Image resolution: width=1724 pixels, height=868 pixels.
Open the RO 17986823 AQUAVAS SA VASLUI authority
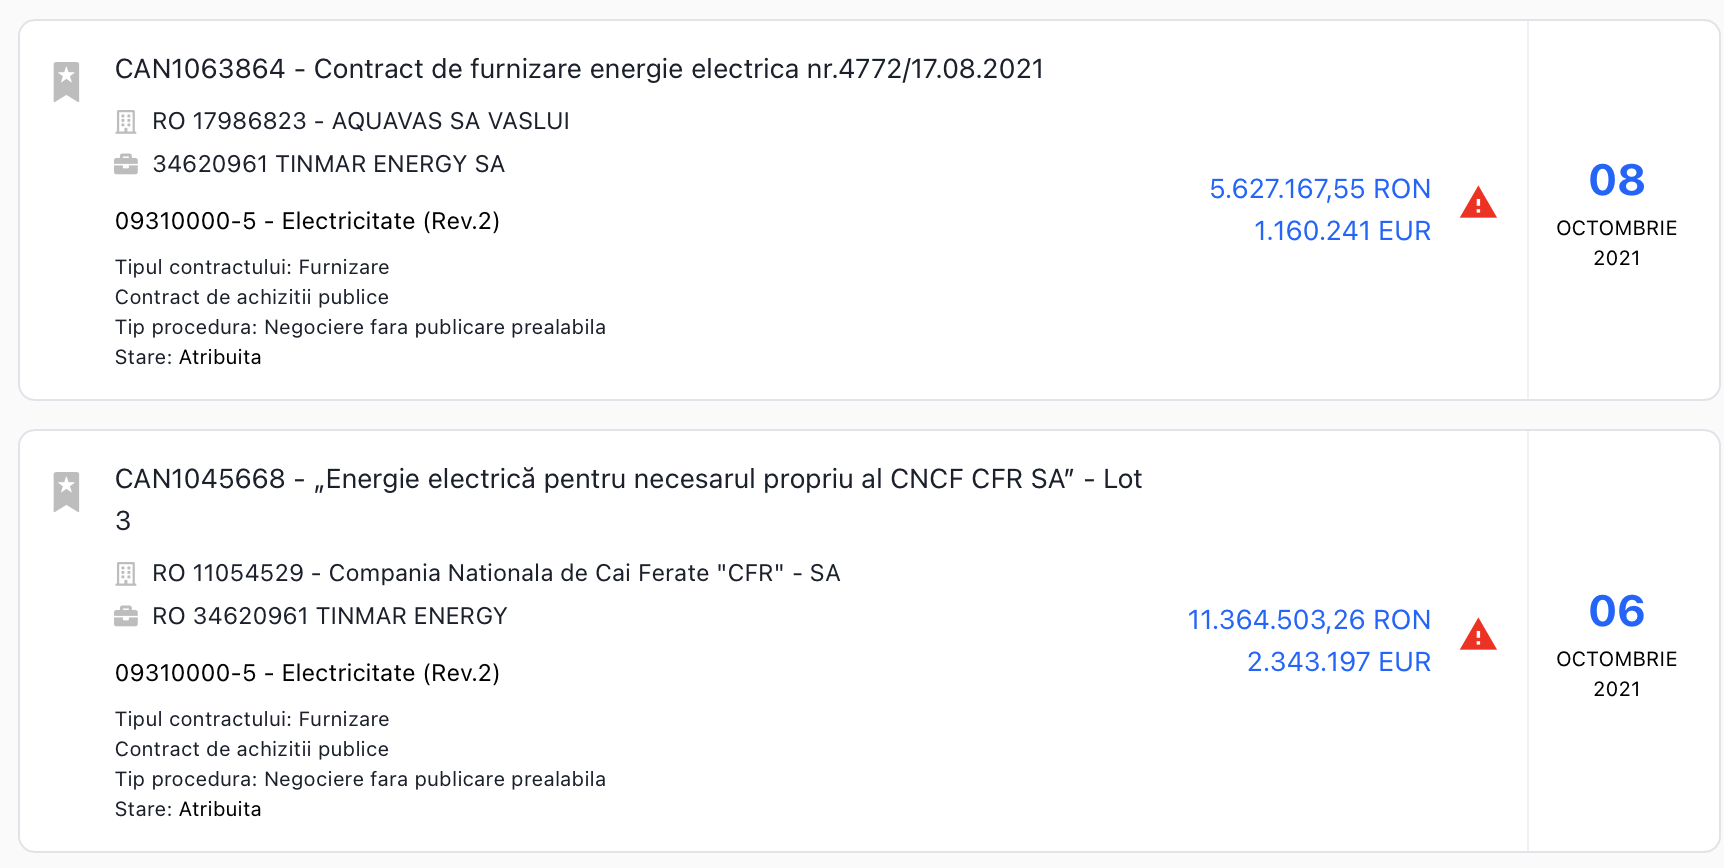360,121
